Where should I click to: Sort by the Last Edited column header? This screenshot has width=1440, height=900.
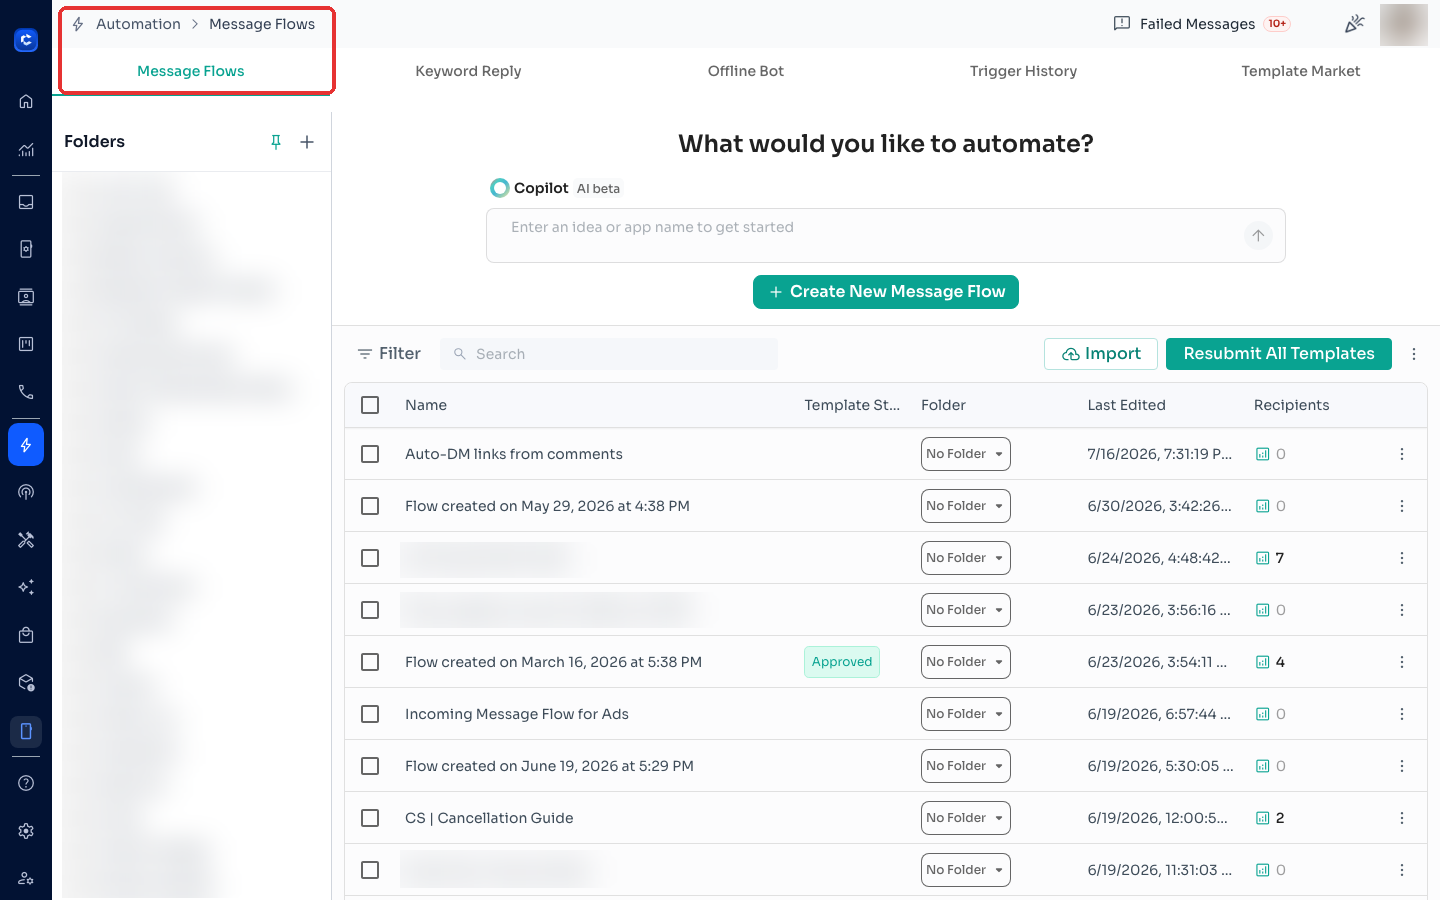pyautogui.click(x=1127, y=405)
